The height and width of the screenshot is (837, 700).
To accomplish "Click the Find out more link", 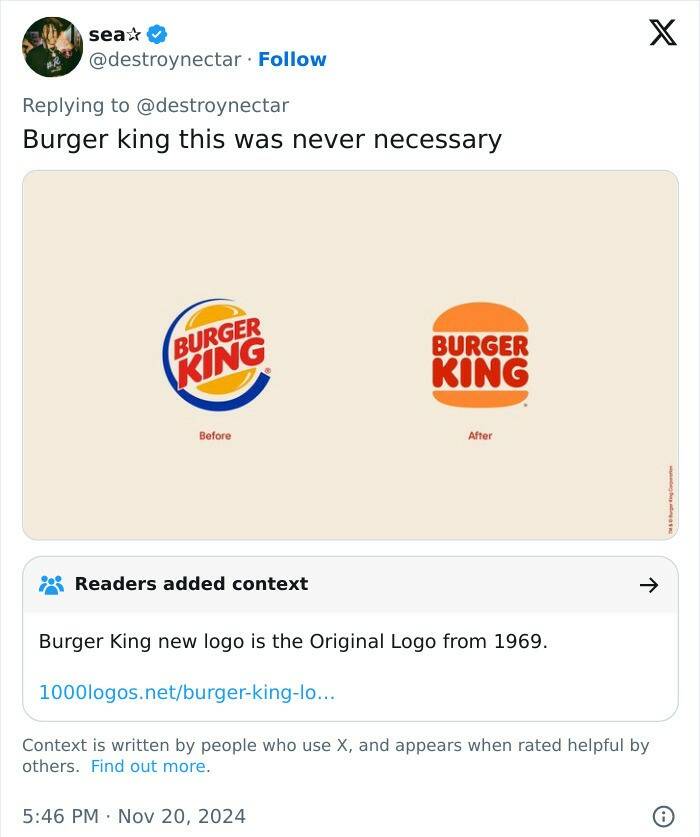I will click(149, 767).
